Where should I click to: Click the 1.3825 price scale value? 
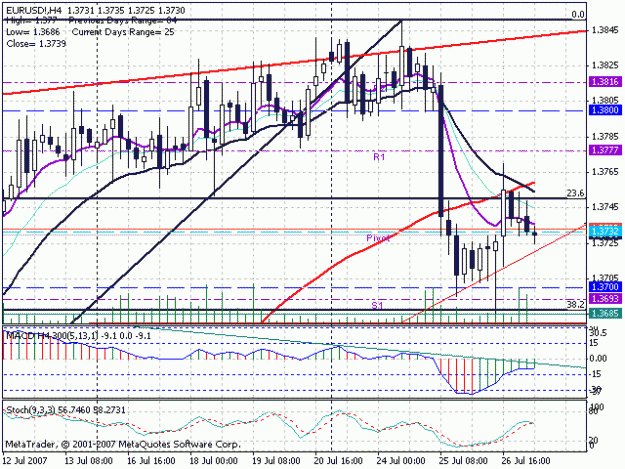point(605,65)
